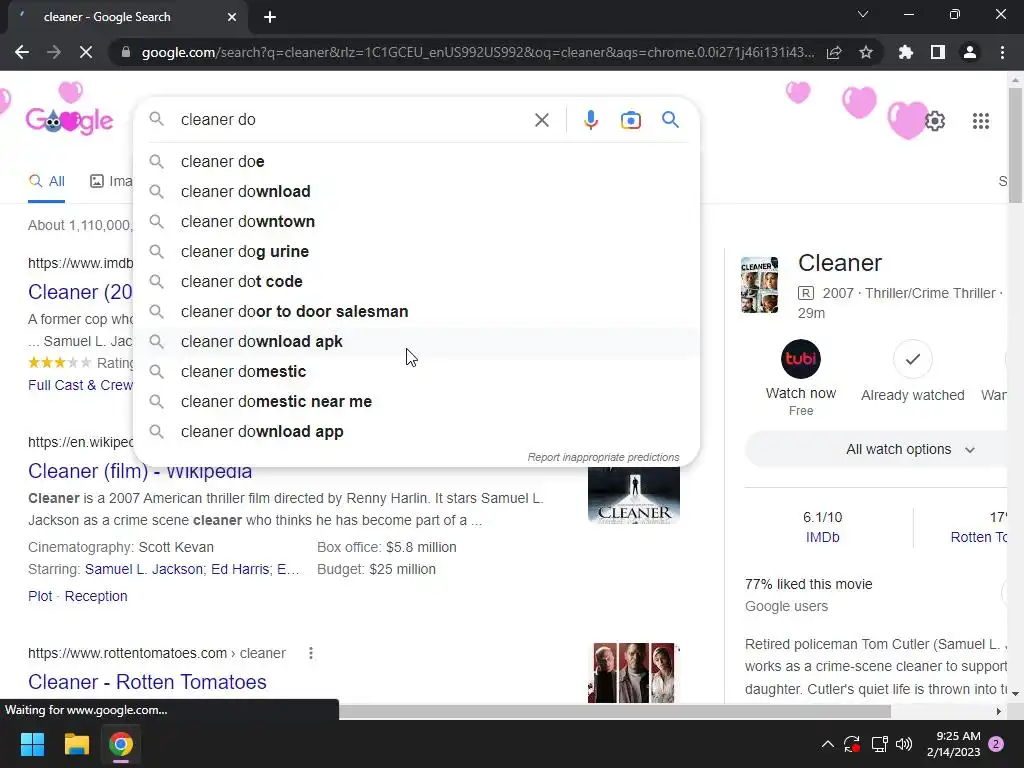Image resolution: width=1024 pixels, height=768 pixels.
Task: Click the Chrome taskbar icon
Action: pyautogui.click(x=121, y=744)
